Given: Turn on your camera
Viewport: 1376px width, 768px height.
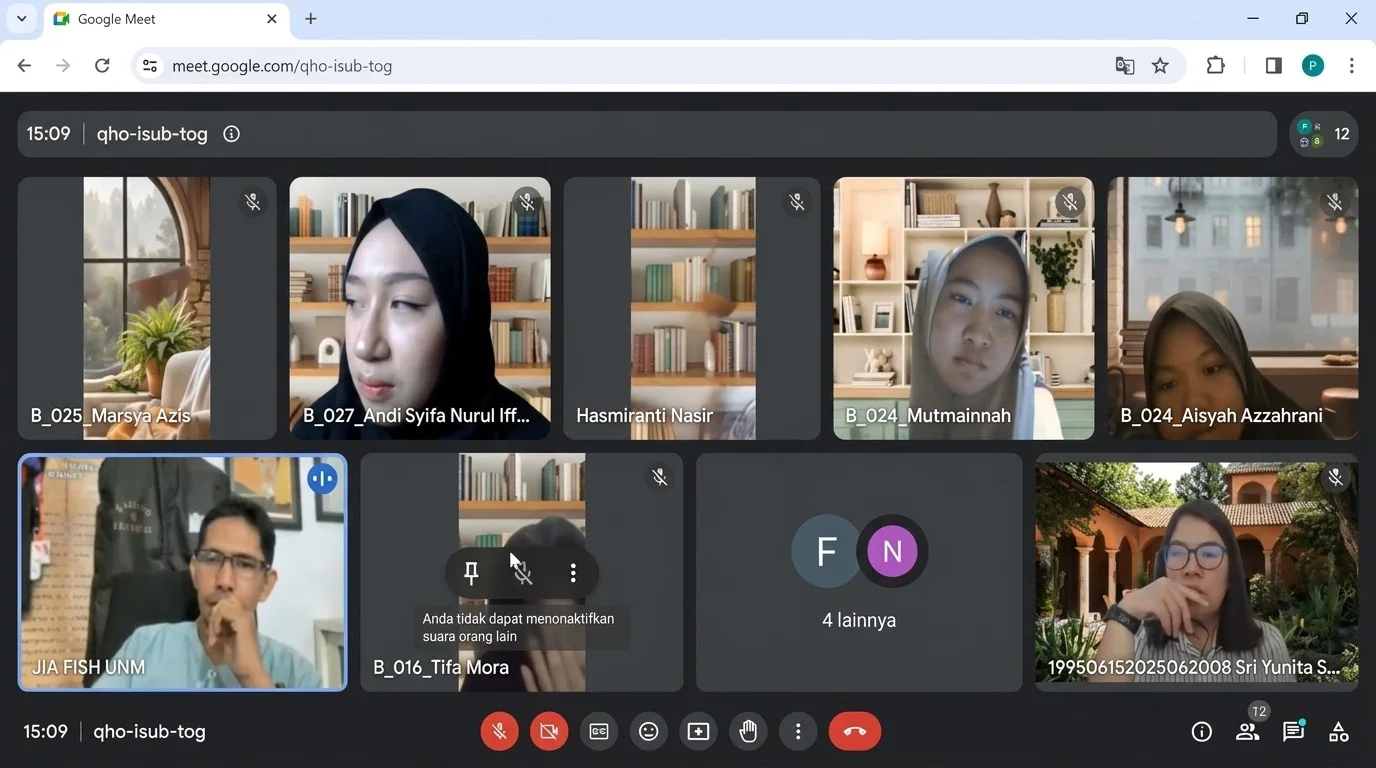Looking at the screenshot, I should pos(549,732).
